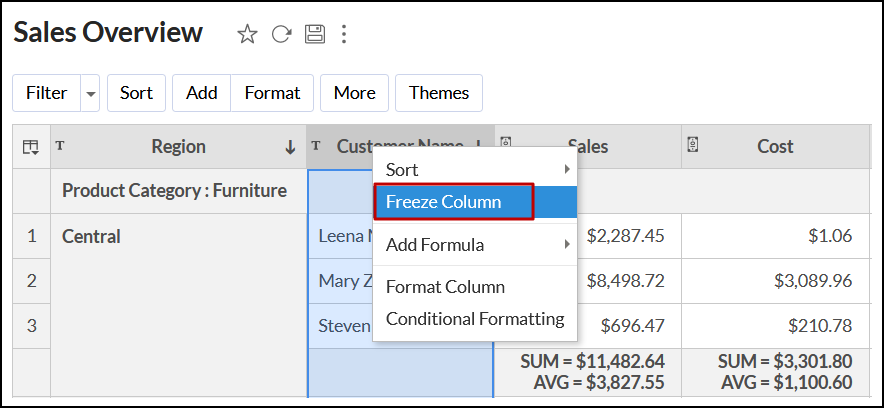Select row number 2 header
884x408 pixels.
click(x=31, y=281)
